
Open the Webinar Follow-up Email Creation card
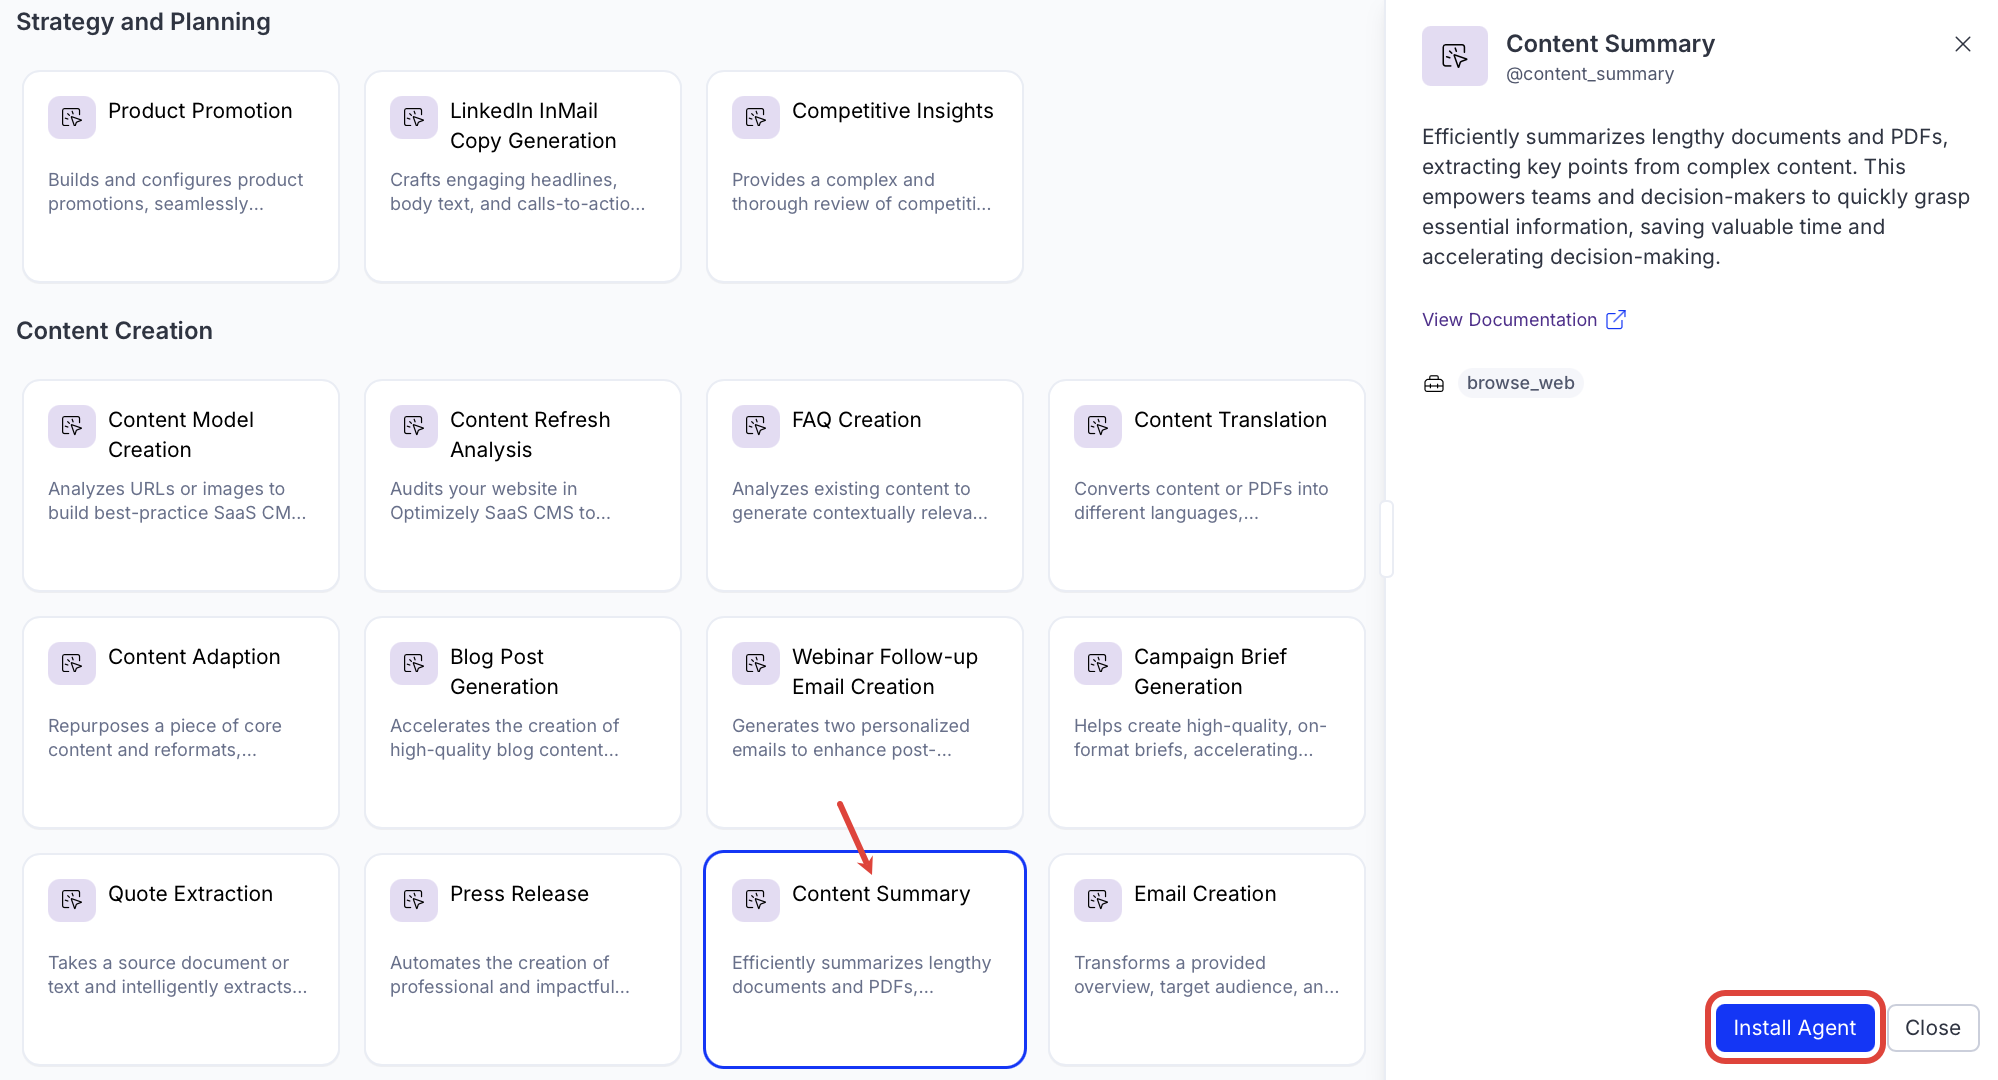pyautogui.click(x=865, y=722)
